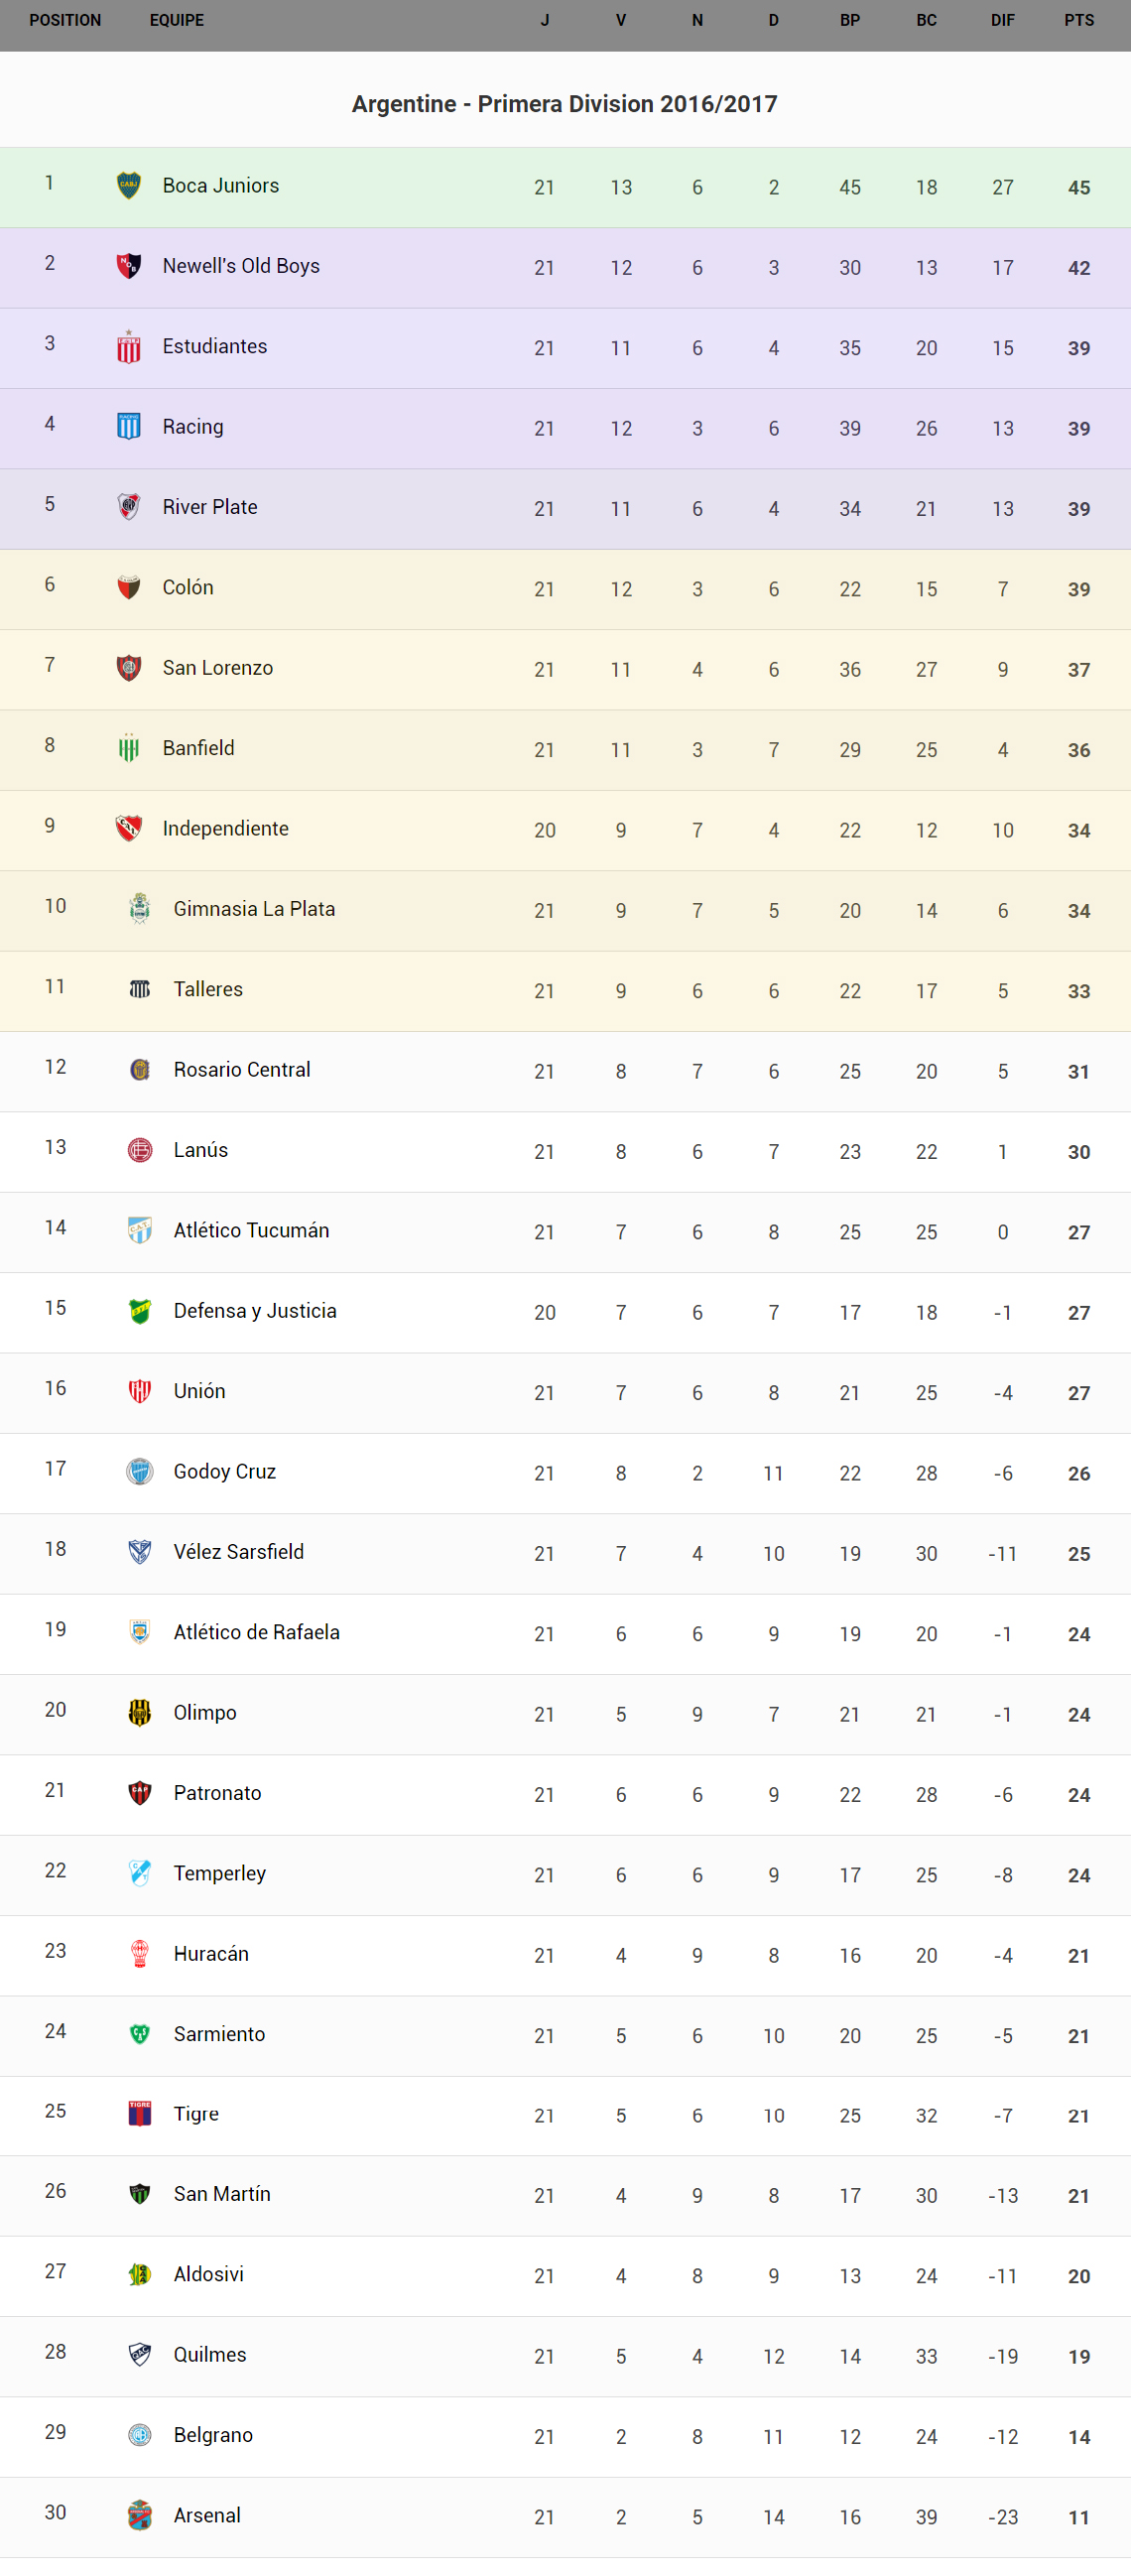Click the Argentine Primera Division 2016/2017 title
The height and width of the screenshot is (2576, 1131).
565,104
